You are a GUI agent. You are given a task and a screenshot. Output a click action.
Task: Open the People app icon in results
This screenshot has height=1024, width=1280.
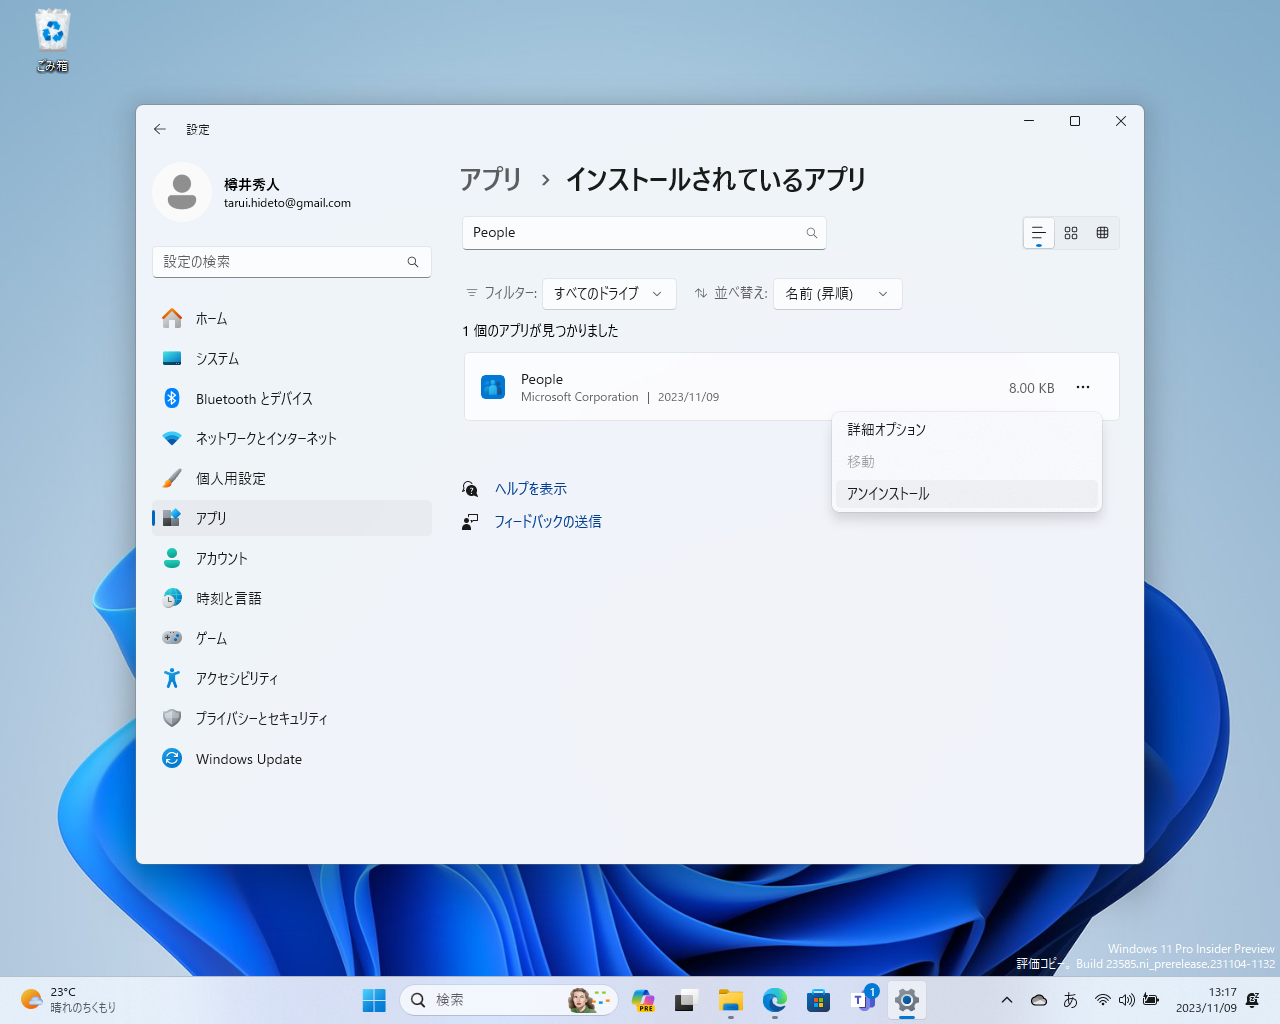492,387
